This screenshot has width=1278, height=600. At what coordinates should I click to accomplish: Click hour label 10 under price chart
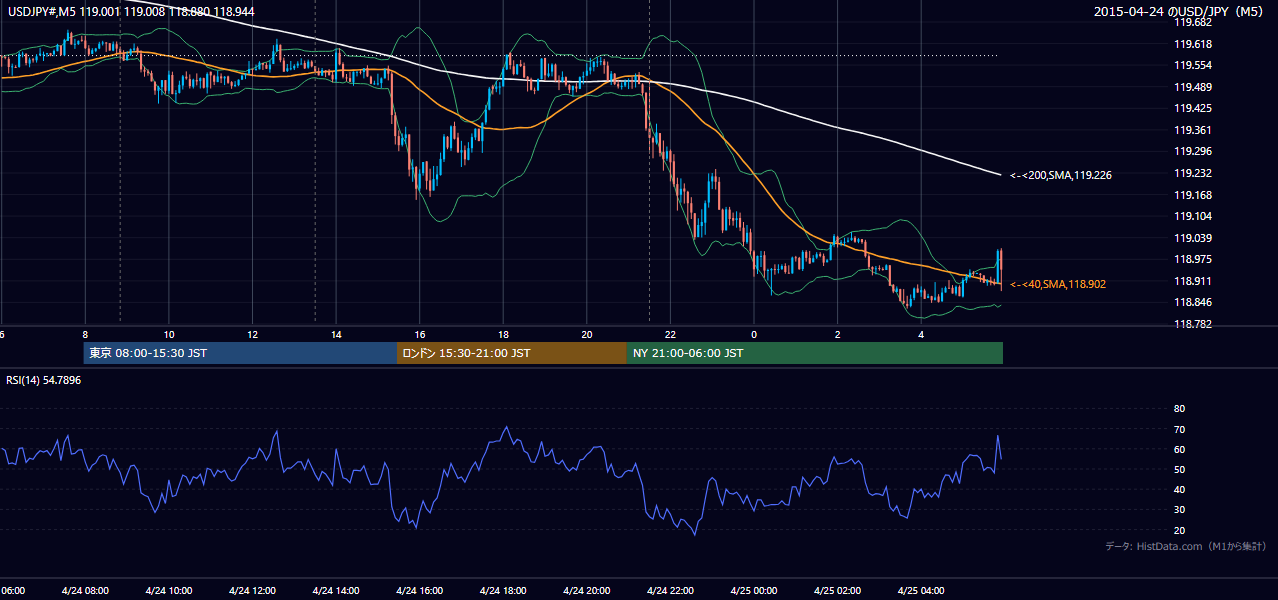169,334
